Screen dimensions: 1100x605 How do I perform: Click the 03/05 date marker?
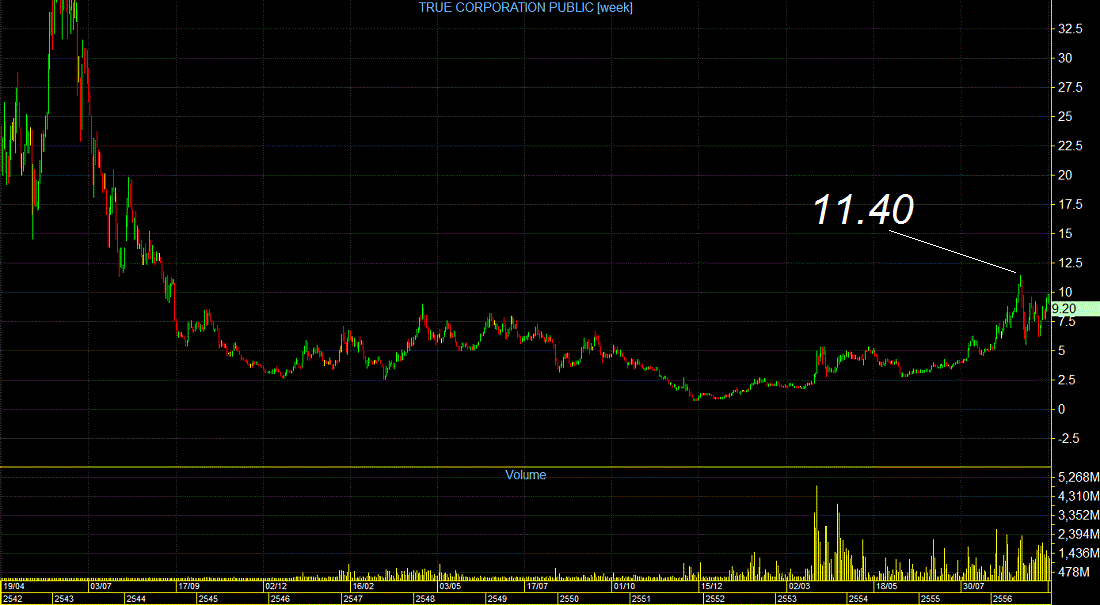pos(450,586)
